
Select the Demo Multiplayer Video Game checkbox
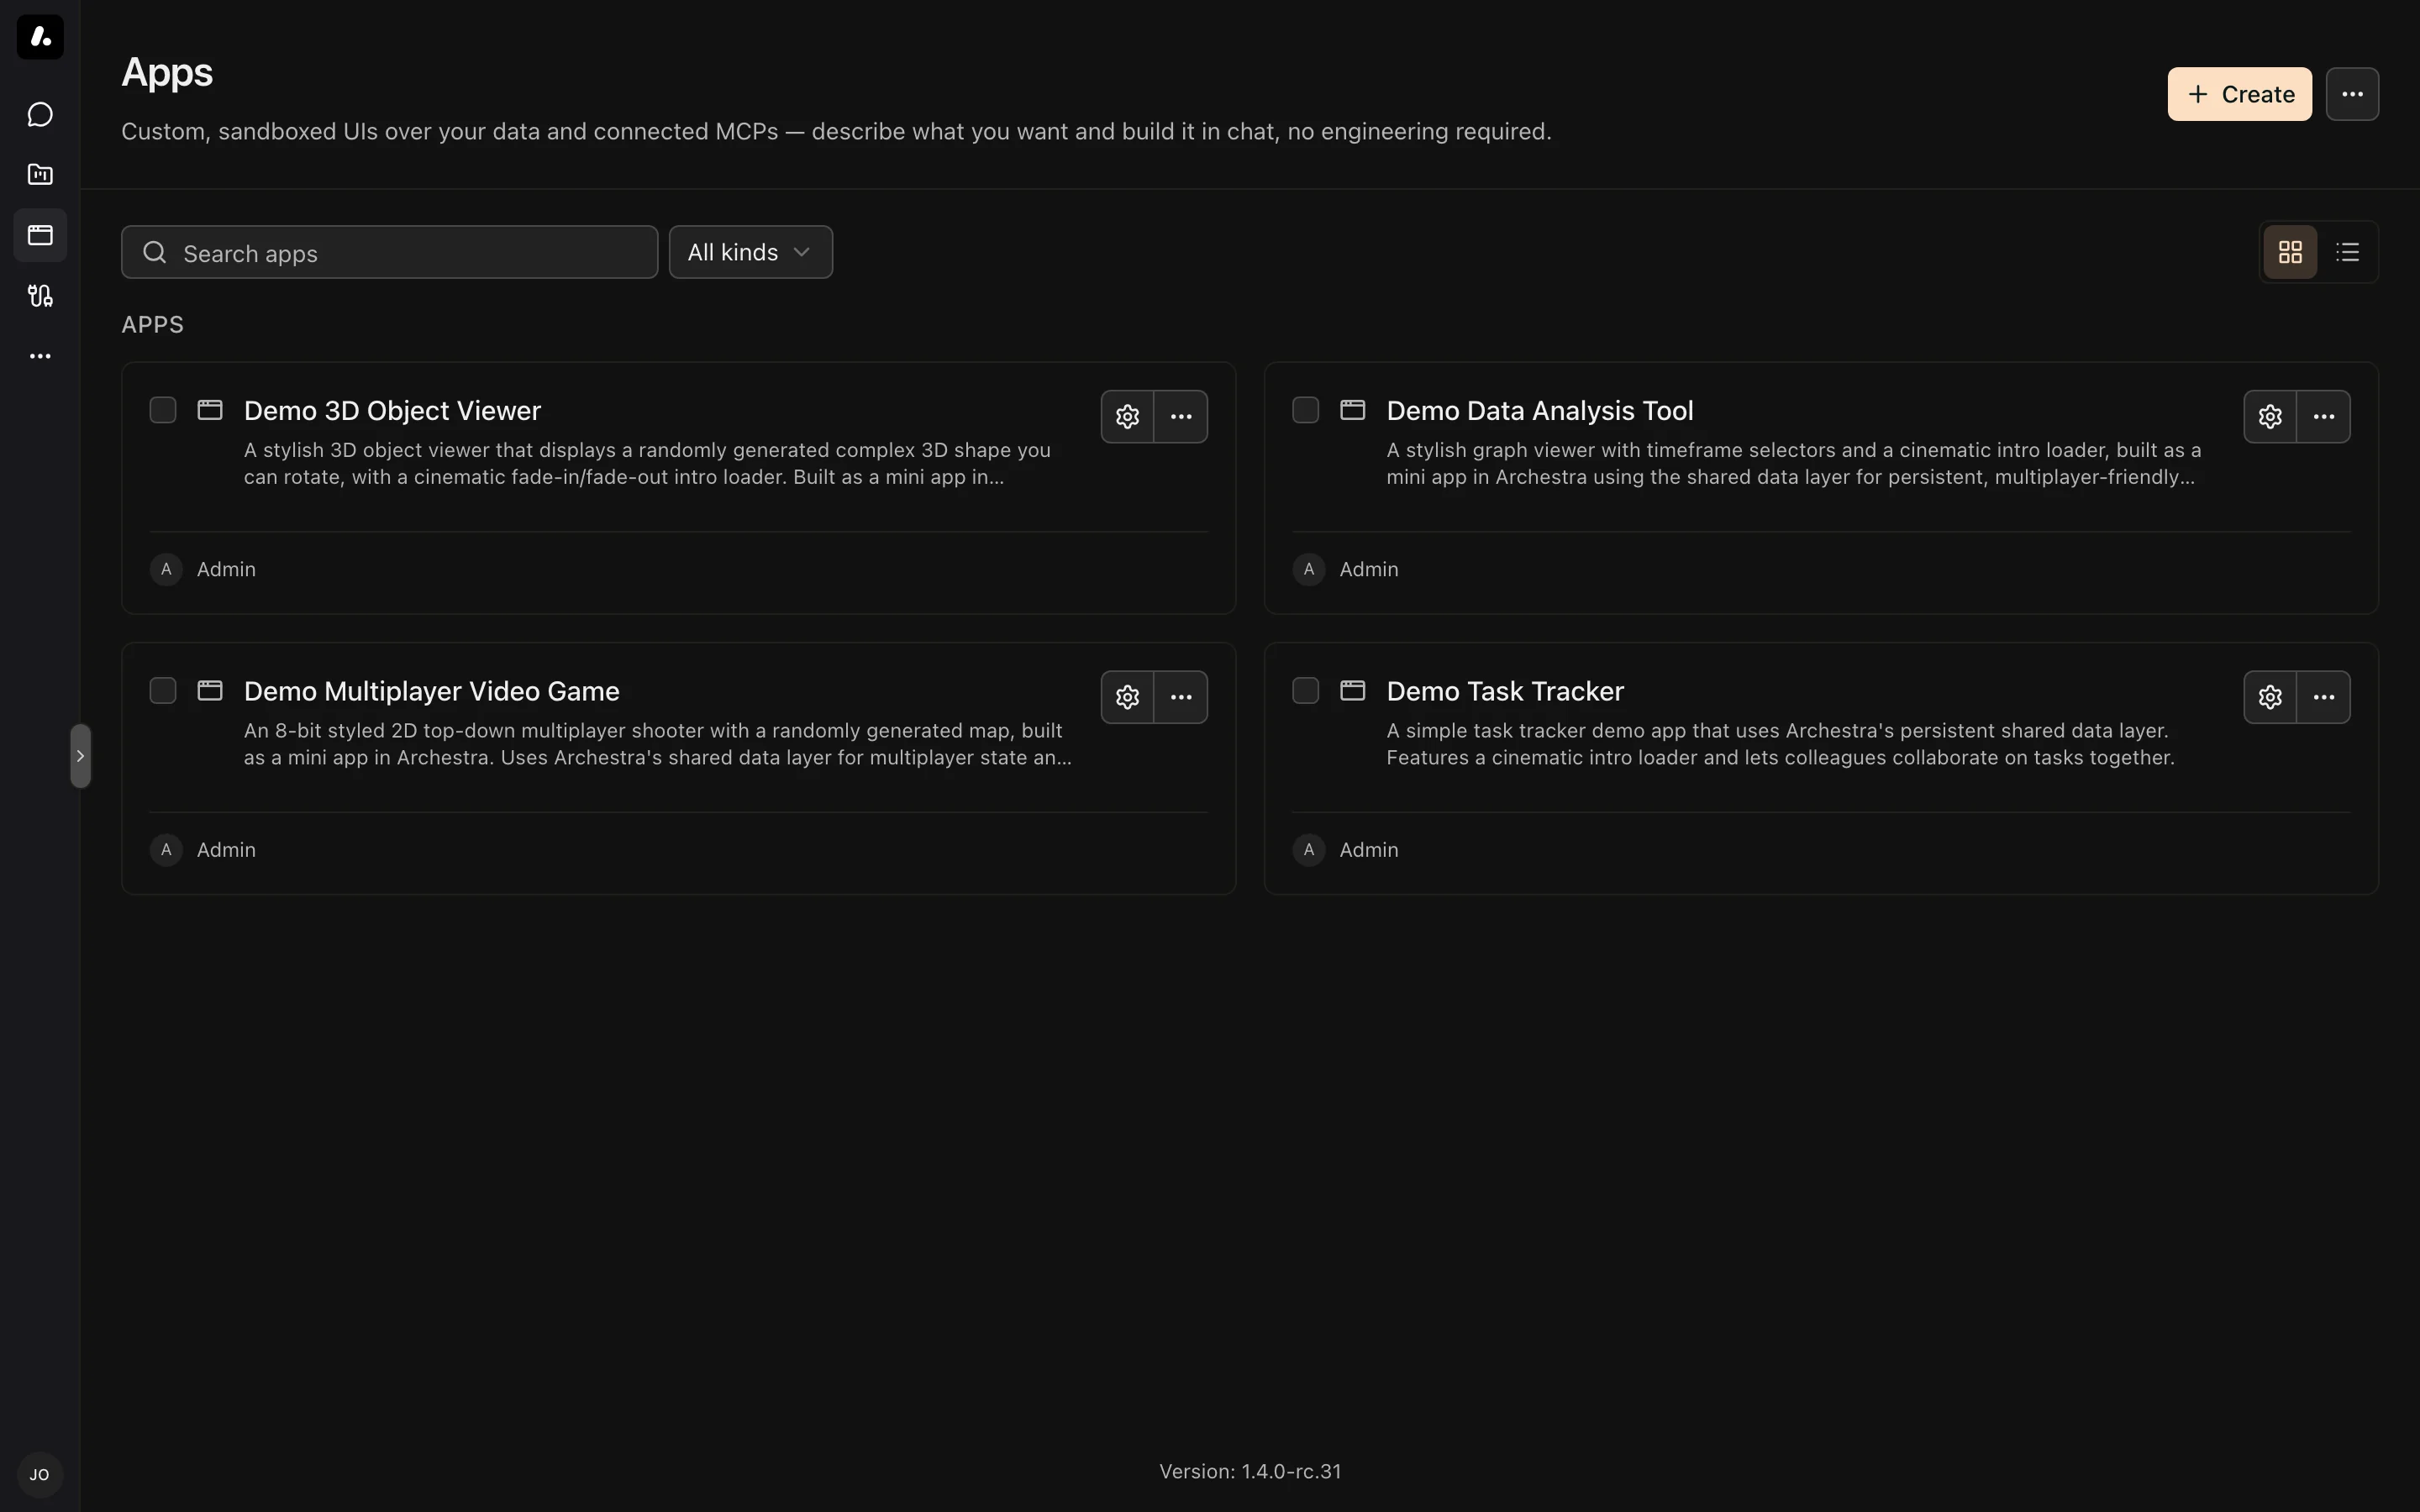point(163,691)
